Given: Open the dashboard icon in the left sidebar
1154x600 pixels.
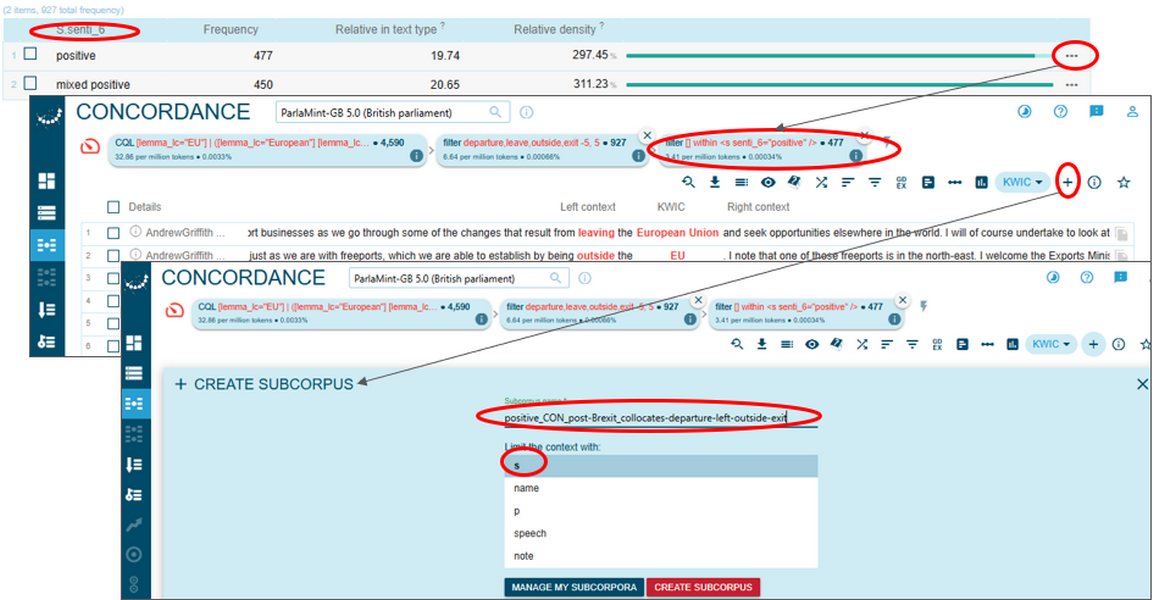Looking at the screenshot, I should 47,181.
